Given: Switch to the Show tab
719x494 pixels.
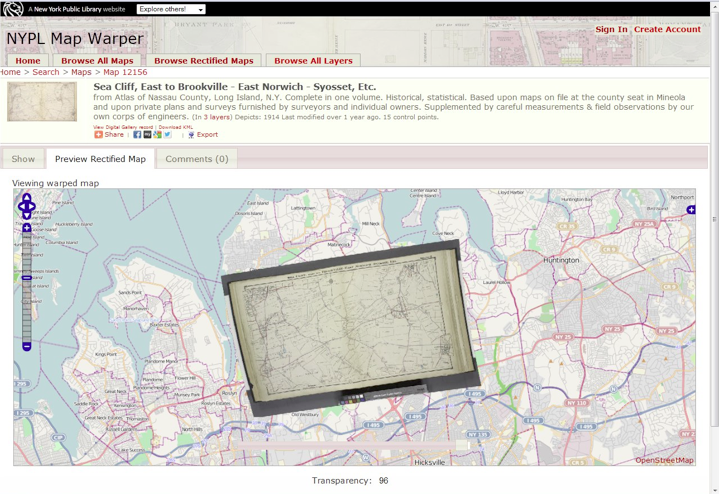Looking at the screenshot, I should 23,159.
